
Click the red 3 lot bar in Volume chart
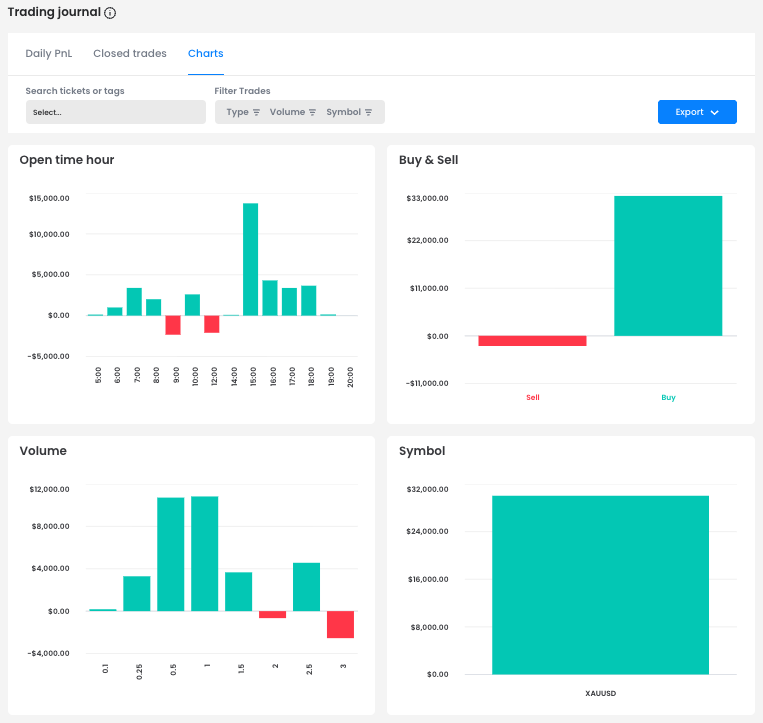click(x=340, y=624)
